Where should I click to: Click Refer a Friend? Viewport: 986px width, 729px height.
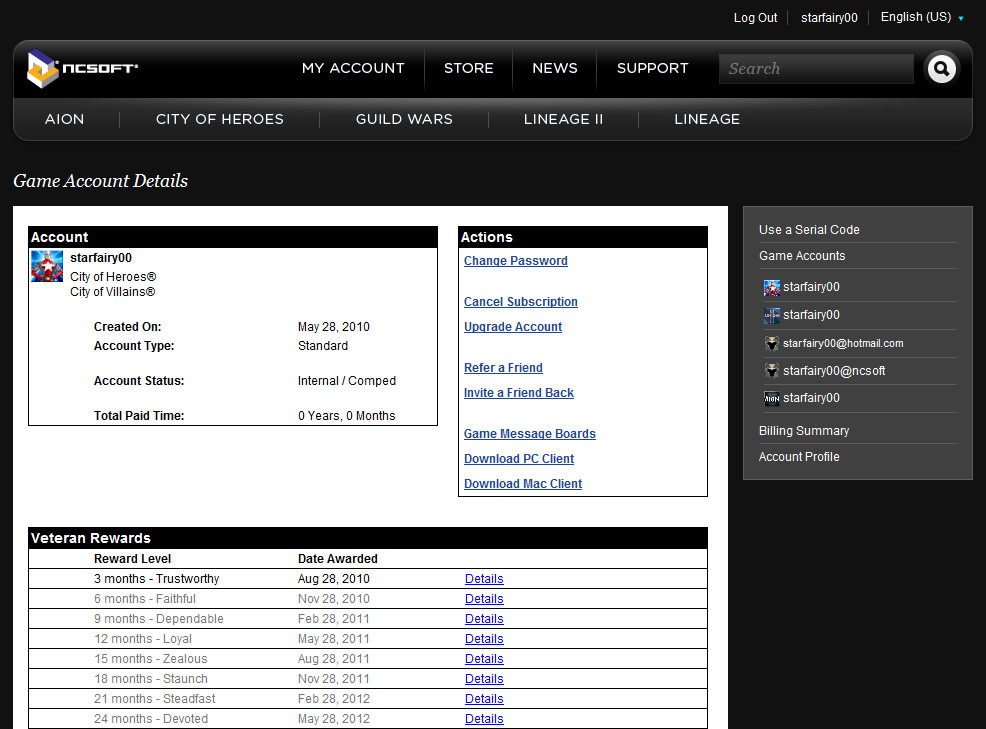click(x=503, y=368)
